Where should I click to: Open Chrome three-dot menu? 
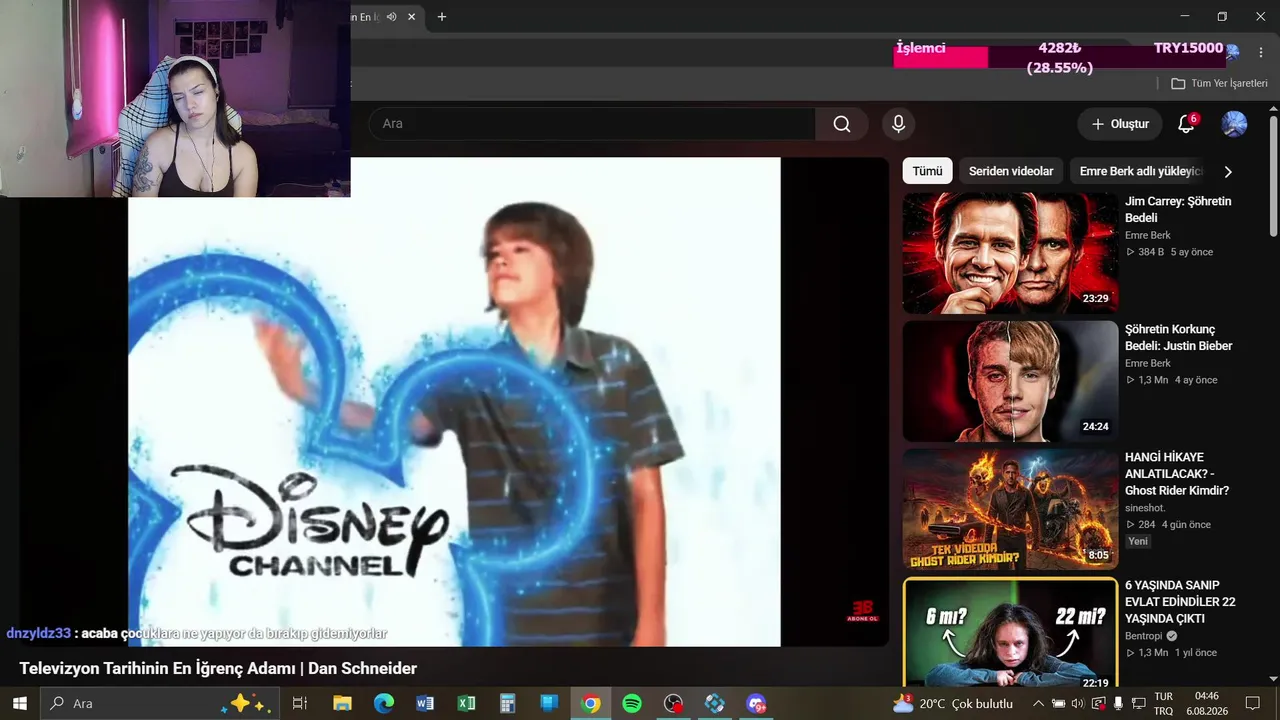[1260, 52]
